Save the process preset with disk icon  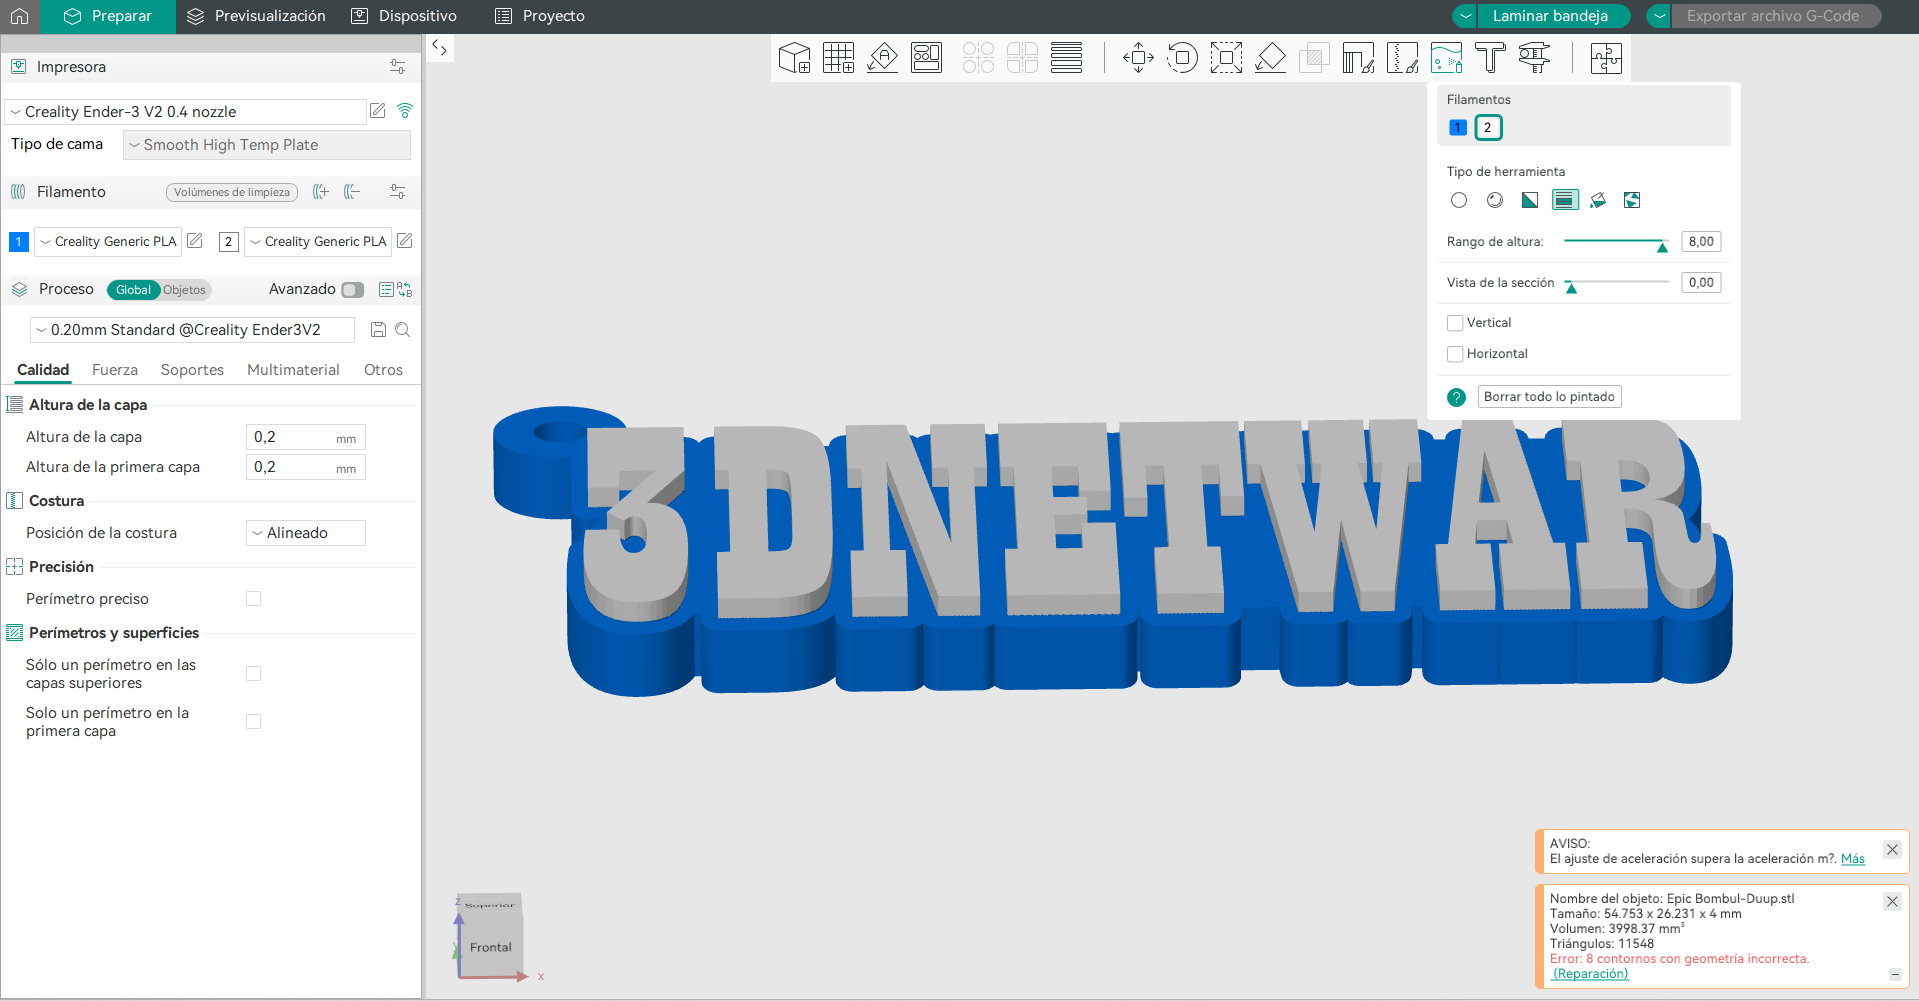(x=378, y=330)
